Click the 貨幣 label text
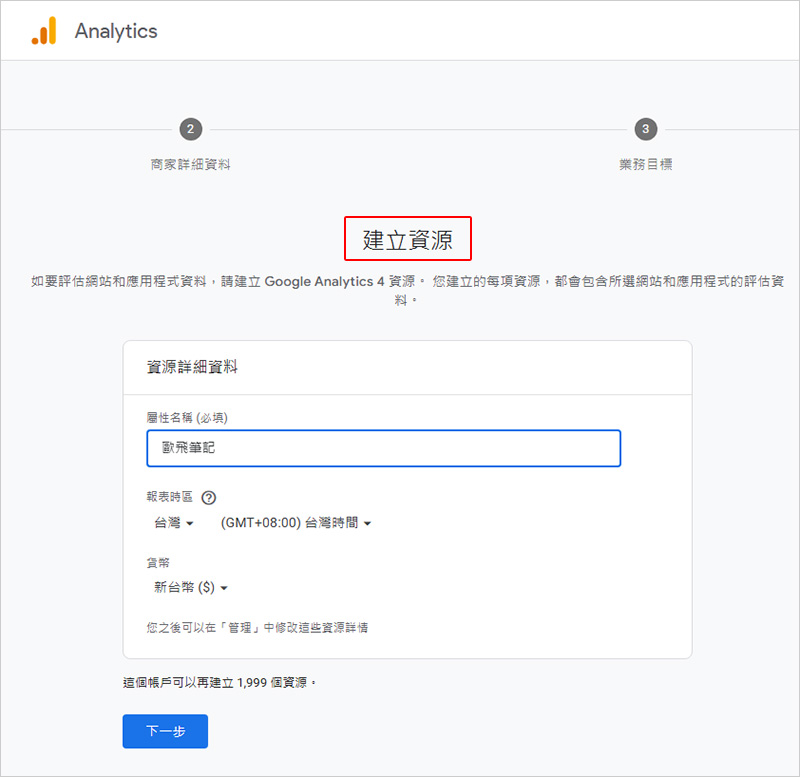Viewport: 800px width, 777px height. (x=158, y=563)
